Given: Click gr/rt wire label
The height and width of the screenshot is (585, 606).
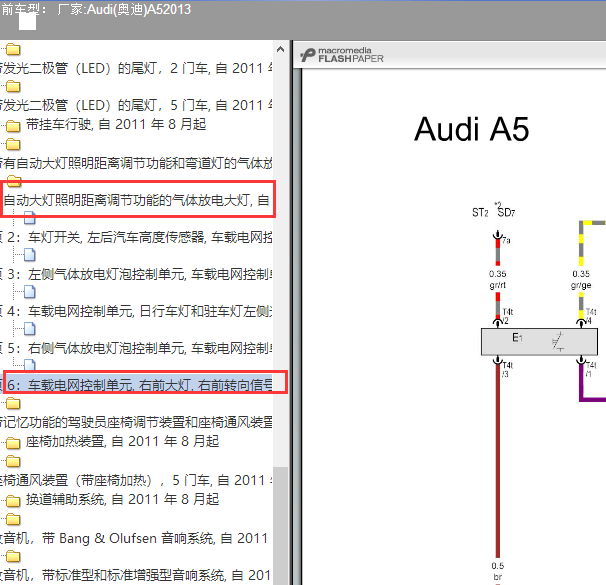Looking at the screenshot, I should (497, 286).
